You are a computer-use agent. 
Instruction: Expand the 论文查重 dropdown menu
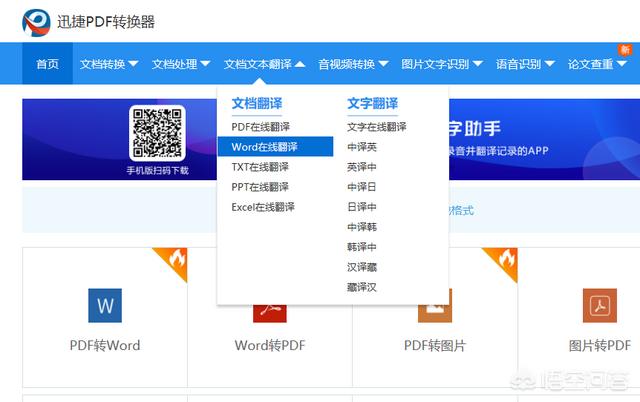597,64
